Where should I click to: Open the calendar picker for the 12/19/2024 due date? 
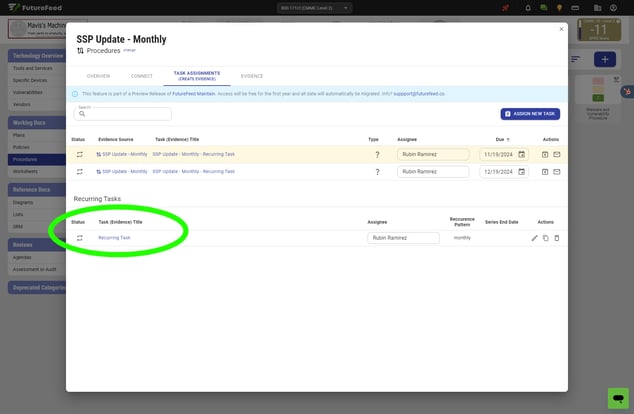[521, 172]
